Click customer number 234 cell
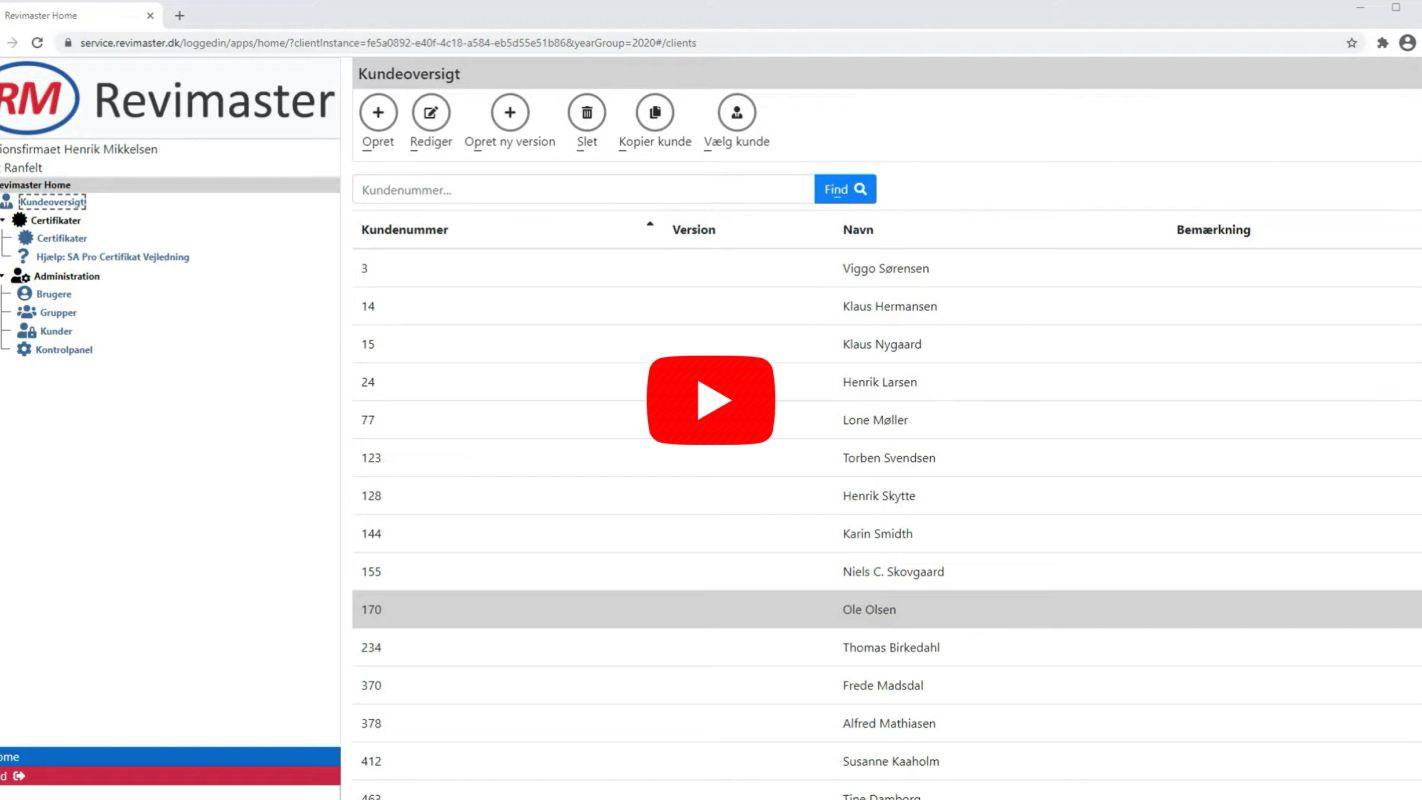Image resolution: width=1422 pixels, height=800 pixels. (371, 648)
